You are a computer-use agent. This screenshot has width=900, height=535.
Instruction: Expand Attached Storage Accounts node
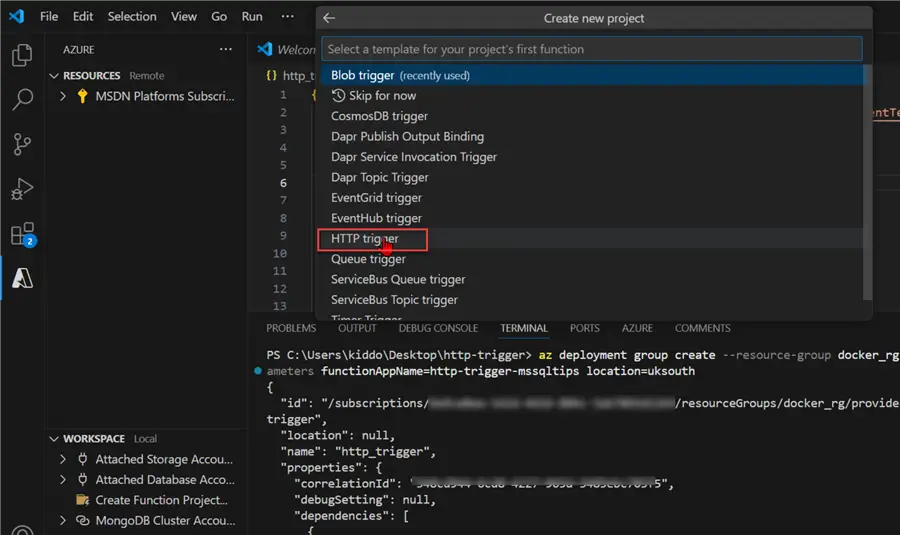pyautogui.click(x=64, y=459)
